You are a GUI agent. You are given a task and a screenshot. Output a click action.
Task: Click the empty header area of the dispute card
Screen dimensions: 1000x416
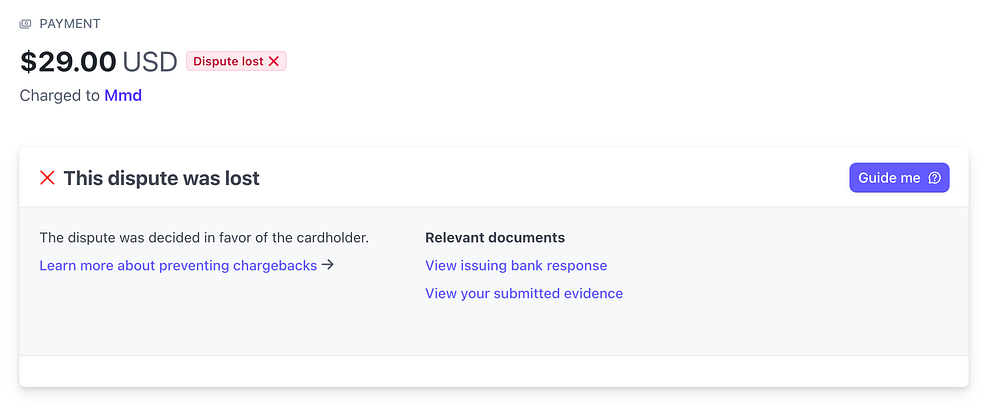tap(550, 178)
